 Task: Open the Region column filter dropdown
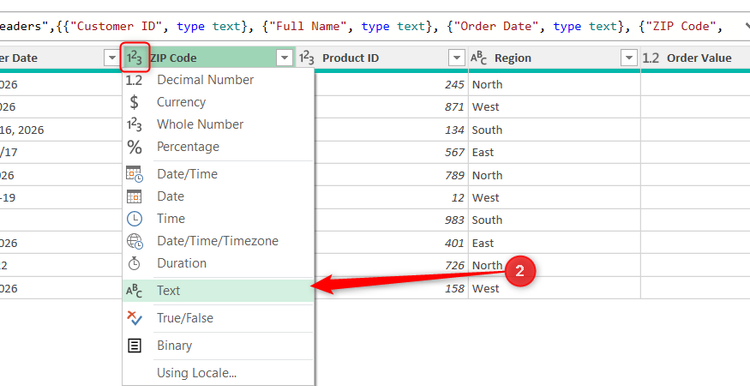pyautogui.click(x=629, y=58)
